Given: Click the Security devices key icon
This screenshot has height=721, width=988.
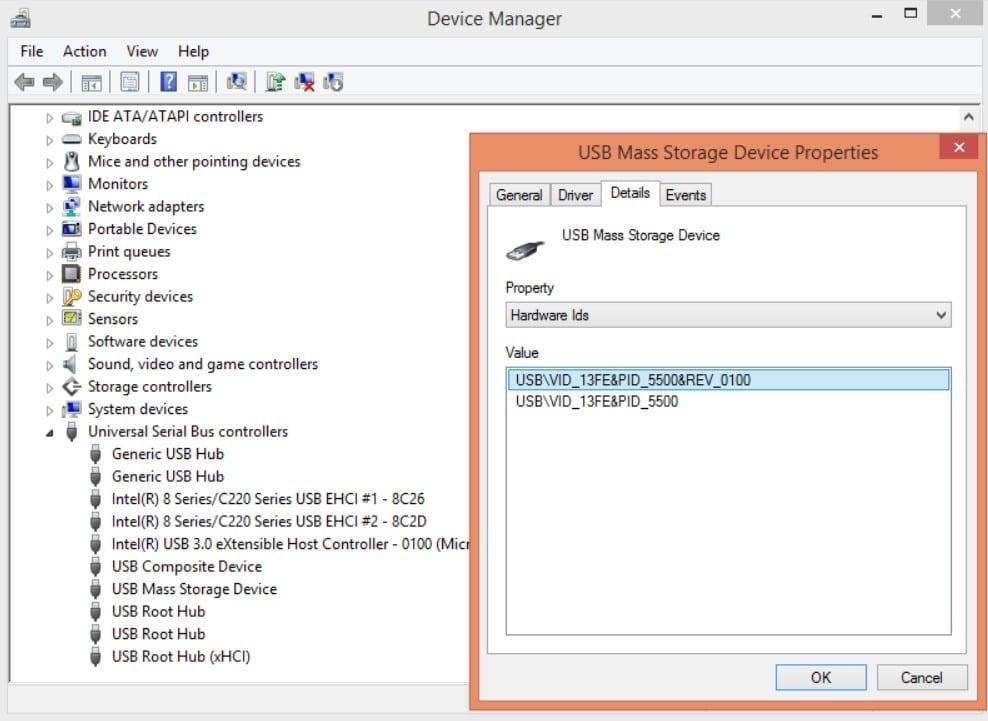Looking at the screenshot, I should point(71,296).
